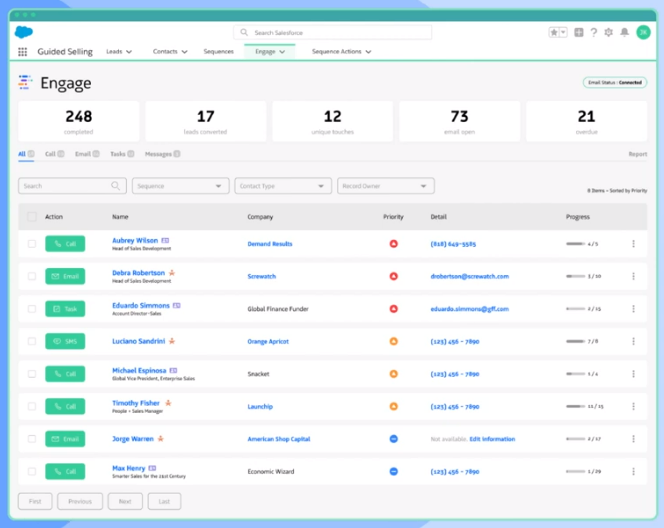664x528 pixels.
Task: Click the priority icon for Debra Robertson
Action: 393,276
